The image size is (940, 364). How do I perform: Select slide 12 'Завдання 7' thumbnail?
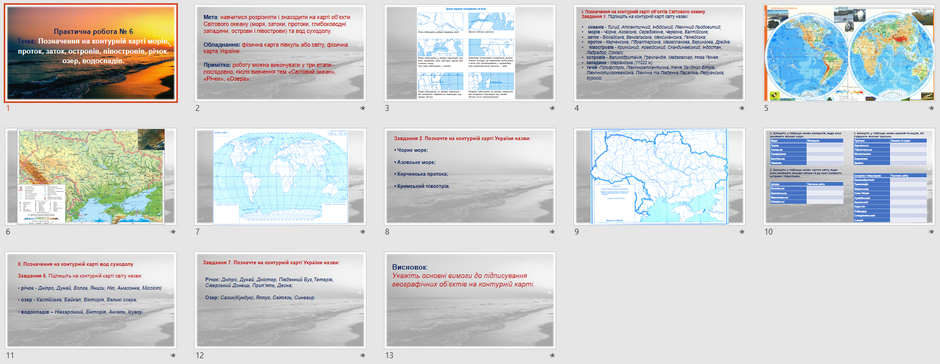click(281, 300)
